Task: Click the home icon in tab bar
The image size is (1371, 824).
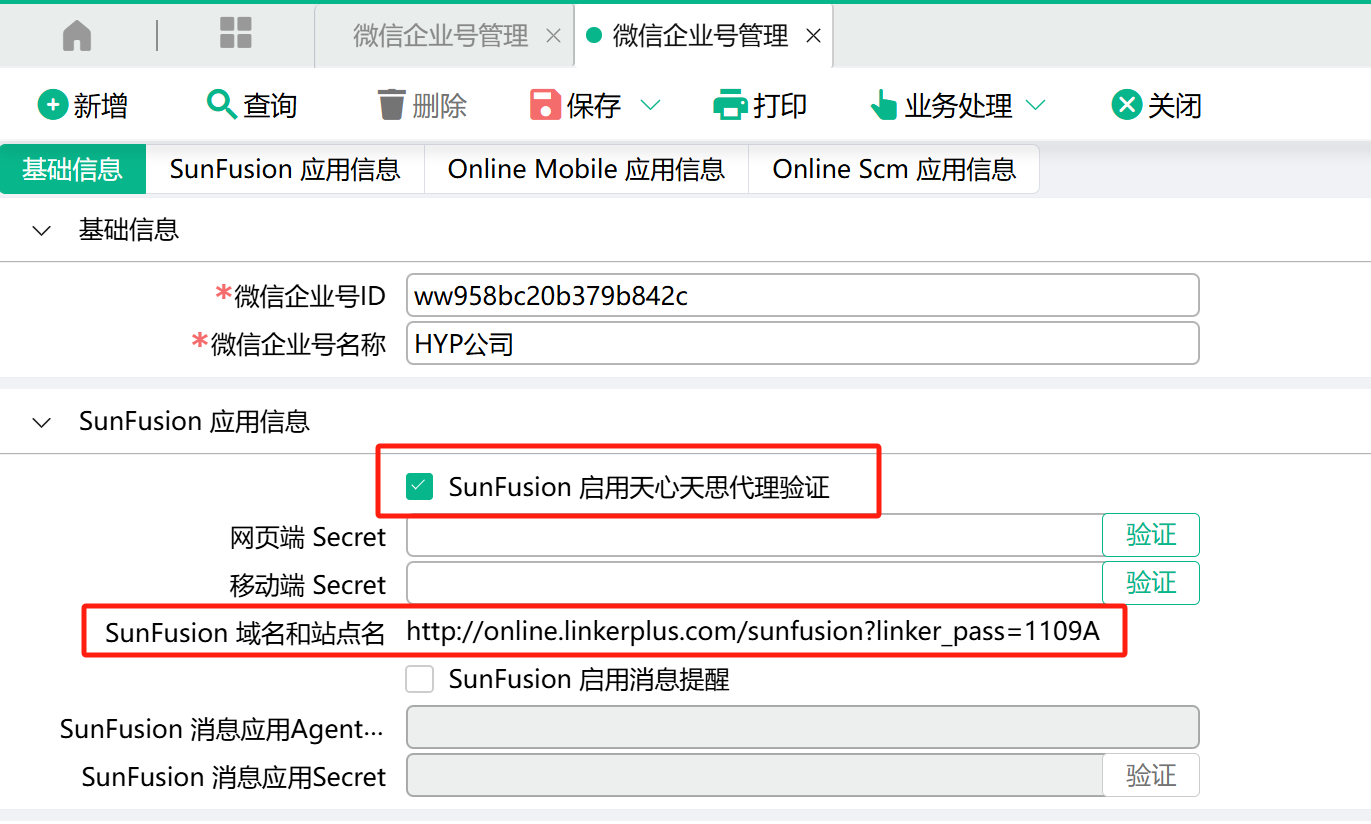Action: coord(77,36)
